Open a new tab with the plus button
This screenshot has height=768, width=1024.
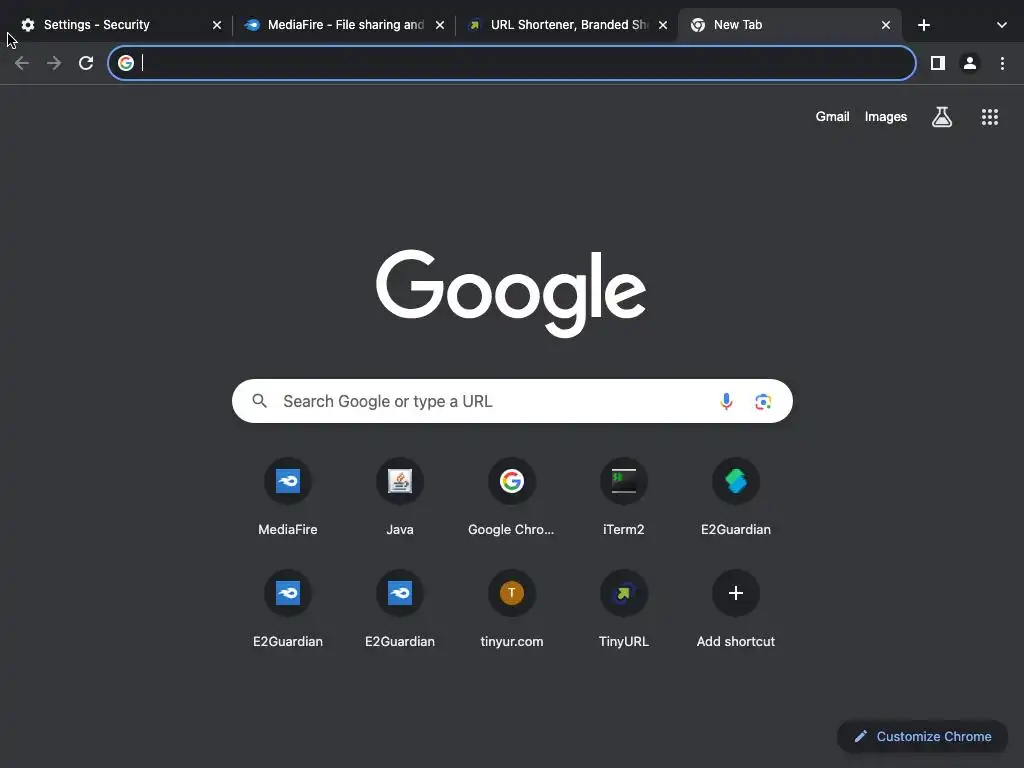pos(923,25)
